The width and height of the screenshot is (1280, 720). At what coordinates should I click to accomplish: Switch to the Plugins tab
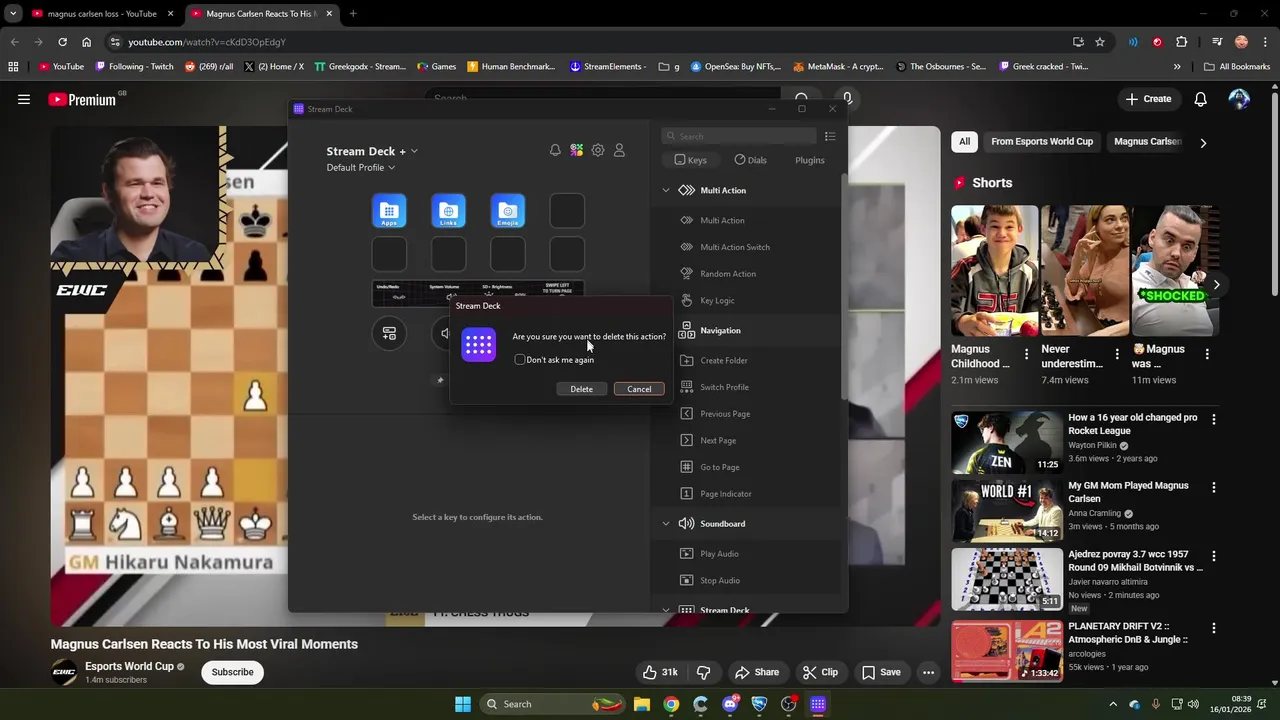[x=810, y=160]
